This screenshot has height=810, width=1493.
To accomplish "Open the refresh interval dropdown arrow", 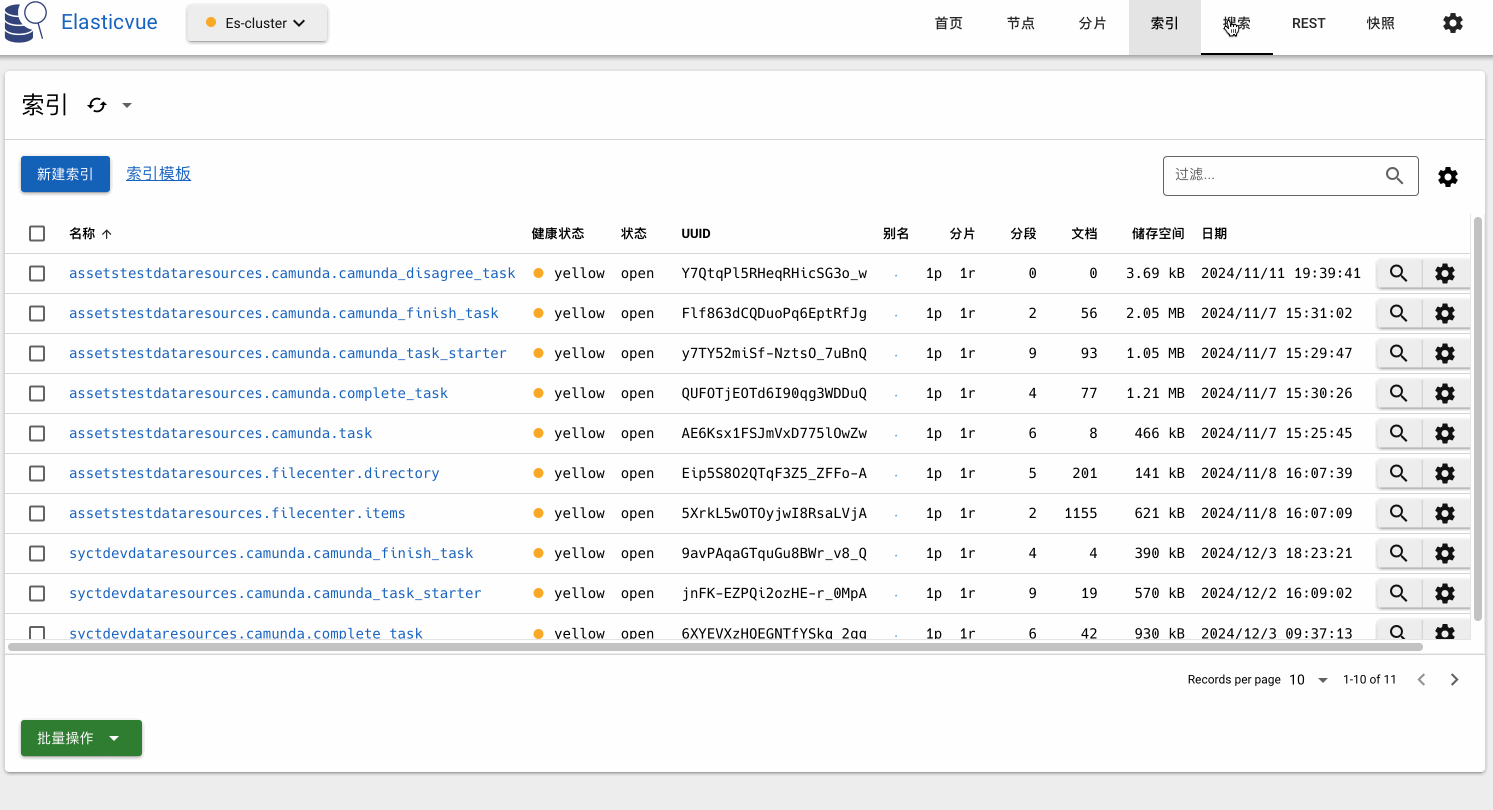I will point(126,105).
